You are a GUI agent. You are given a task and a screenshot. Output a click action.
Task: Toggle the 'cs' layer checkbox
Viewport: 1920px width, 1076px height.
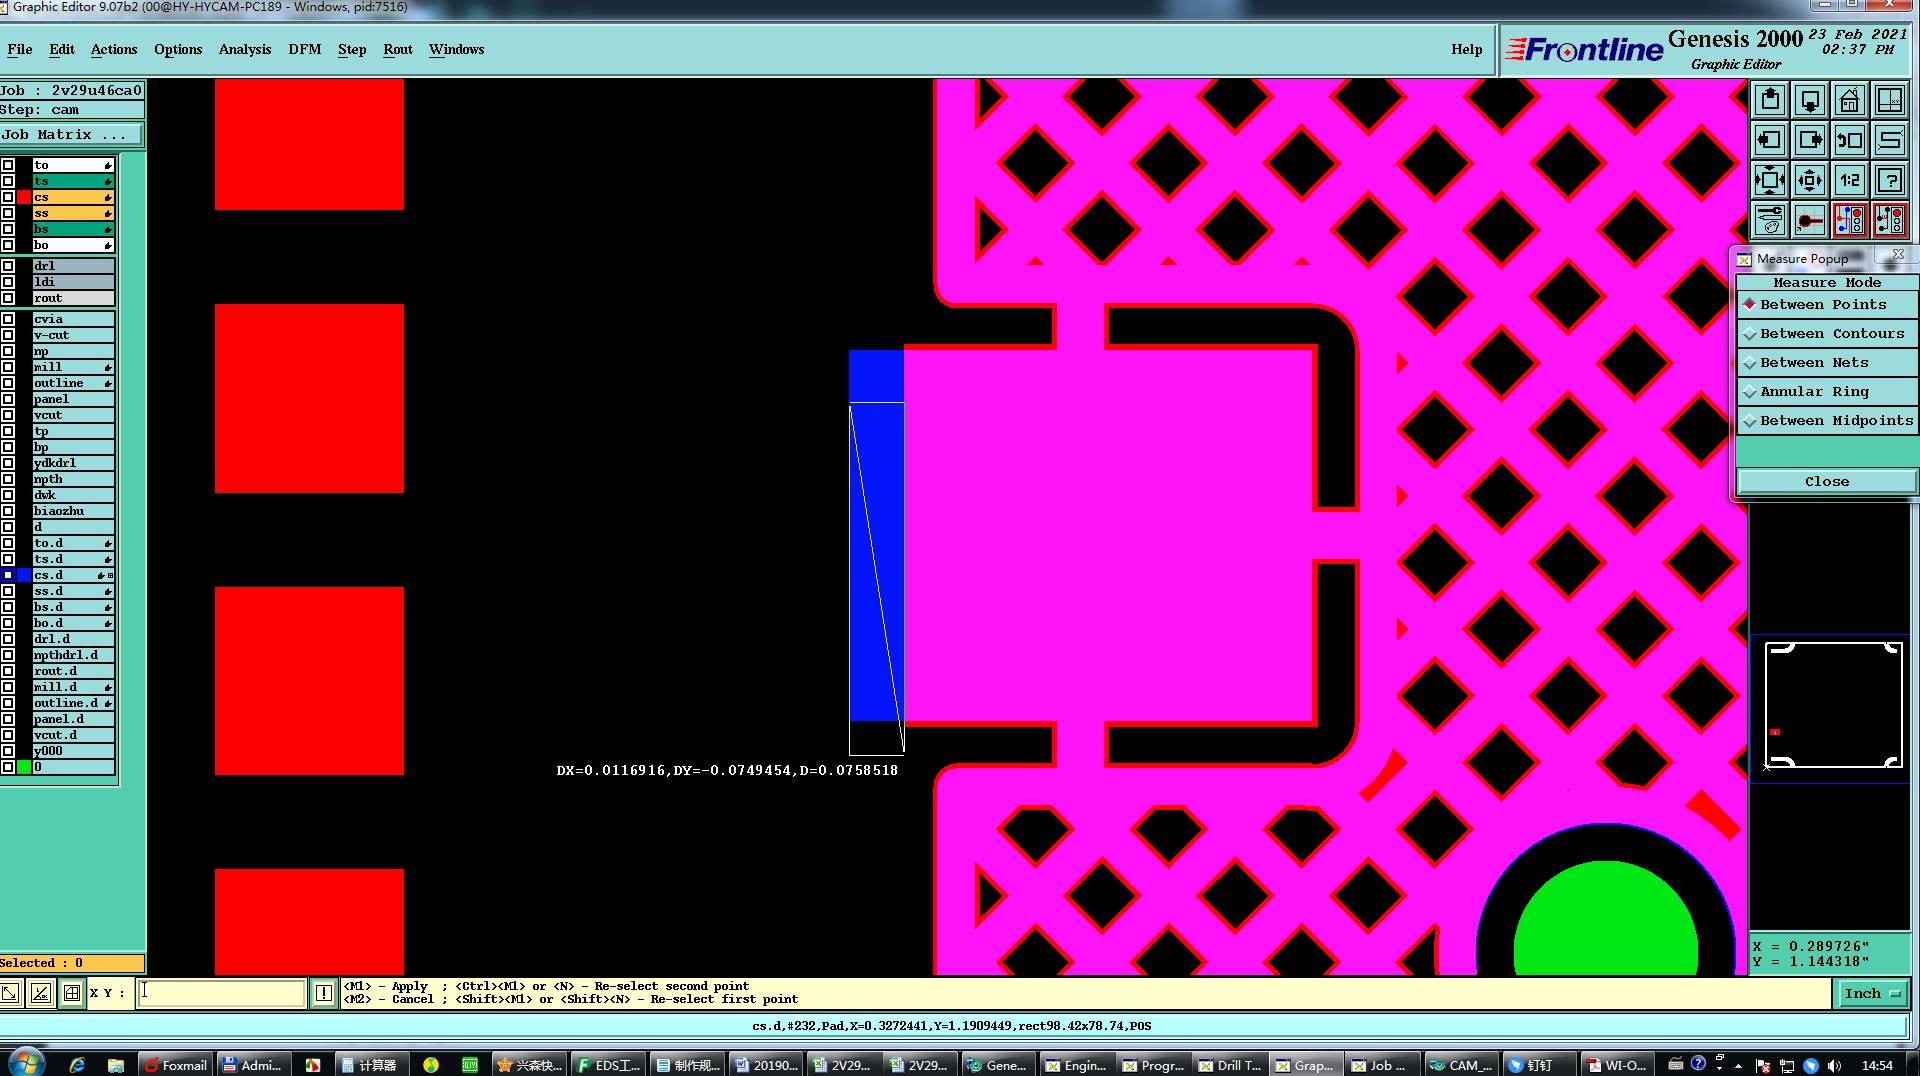tap(8, 197)
